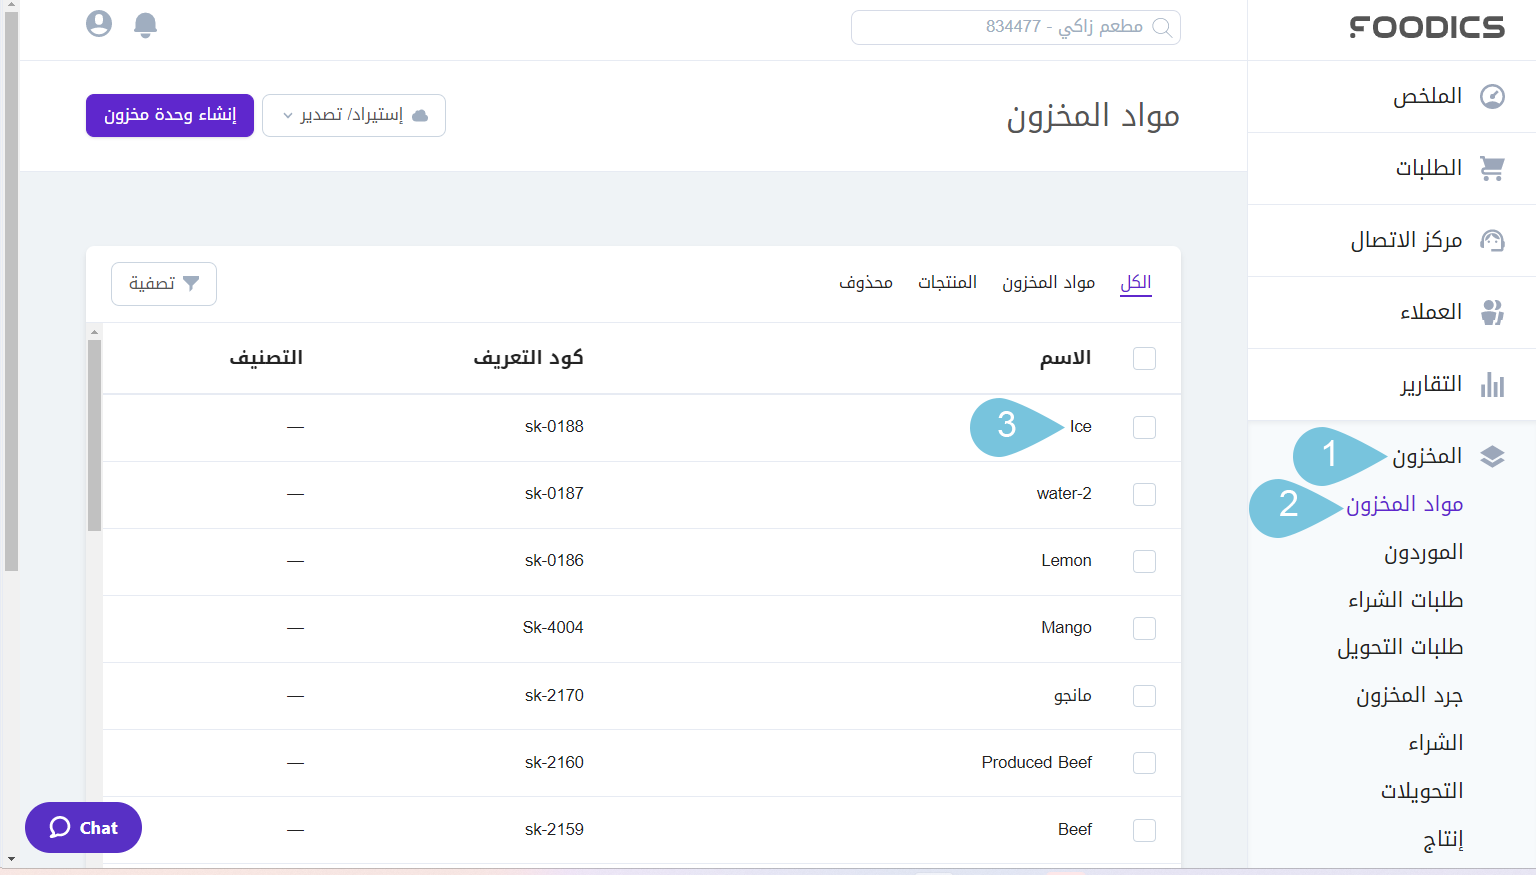The height and width of the screenshot is (875, 1536).
Task: Open the Chat support button
Action: (84, 827)
